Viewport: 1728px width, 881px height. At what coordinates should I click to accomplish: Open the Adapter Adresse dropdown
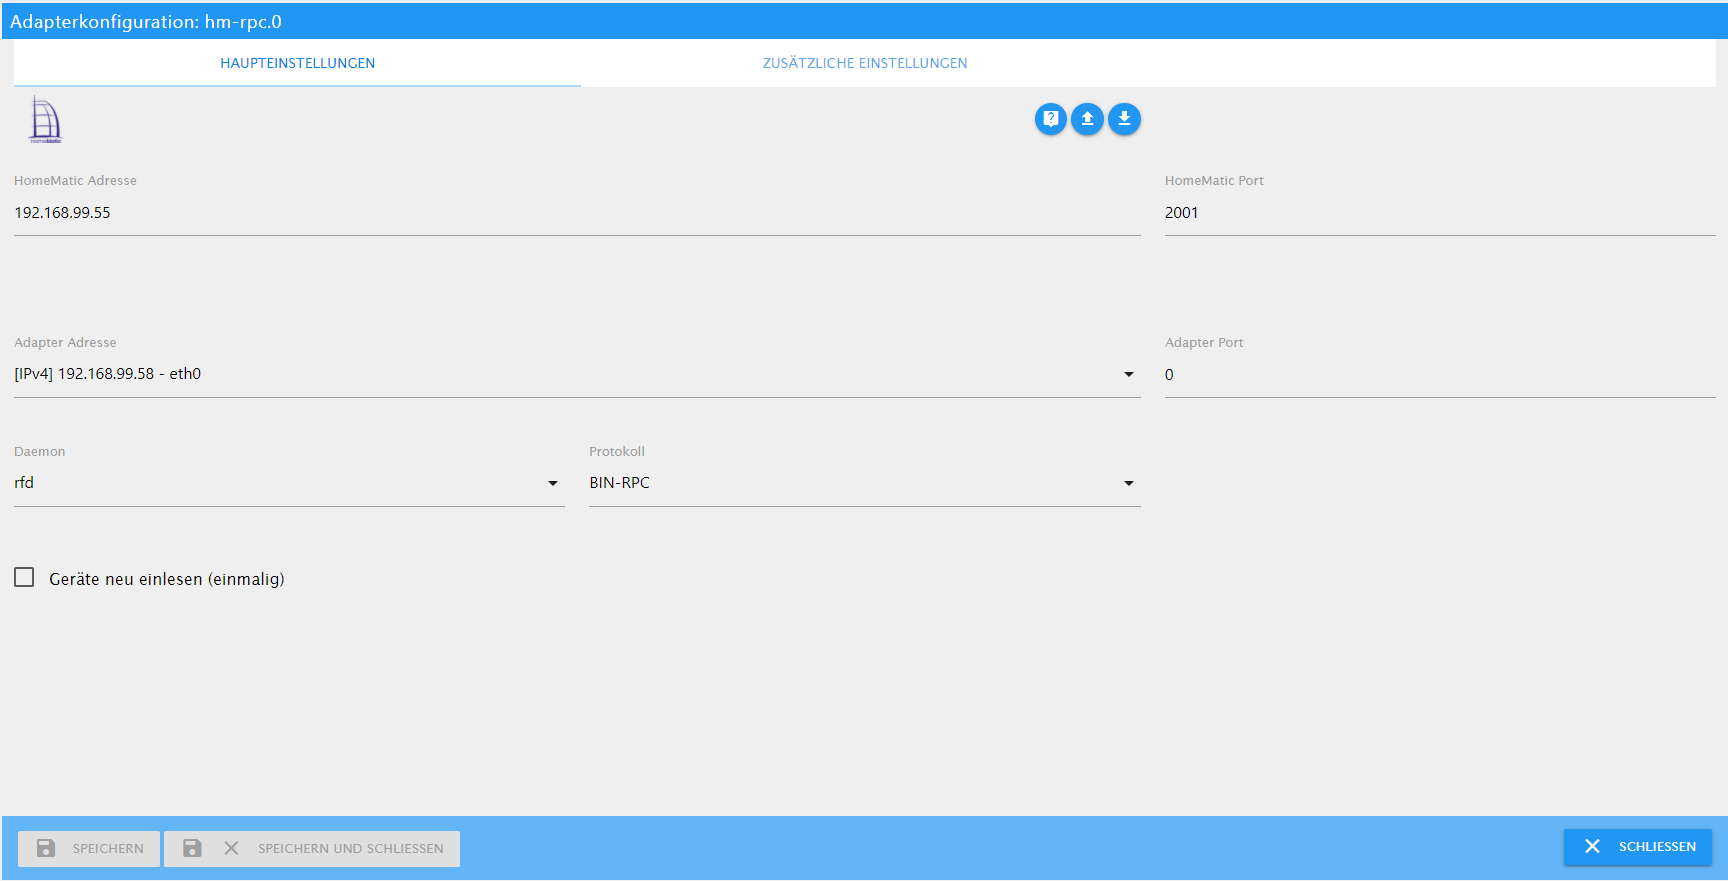(577, 374)
